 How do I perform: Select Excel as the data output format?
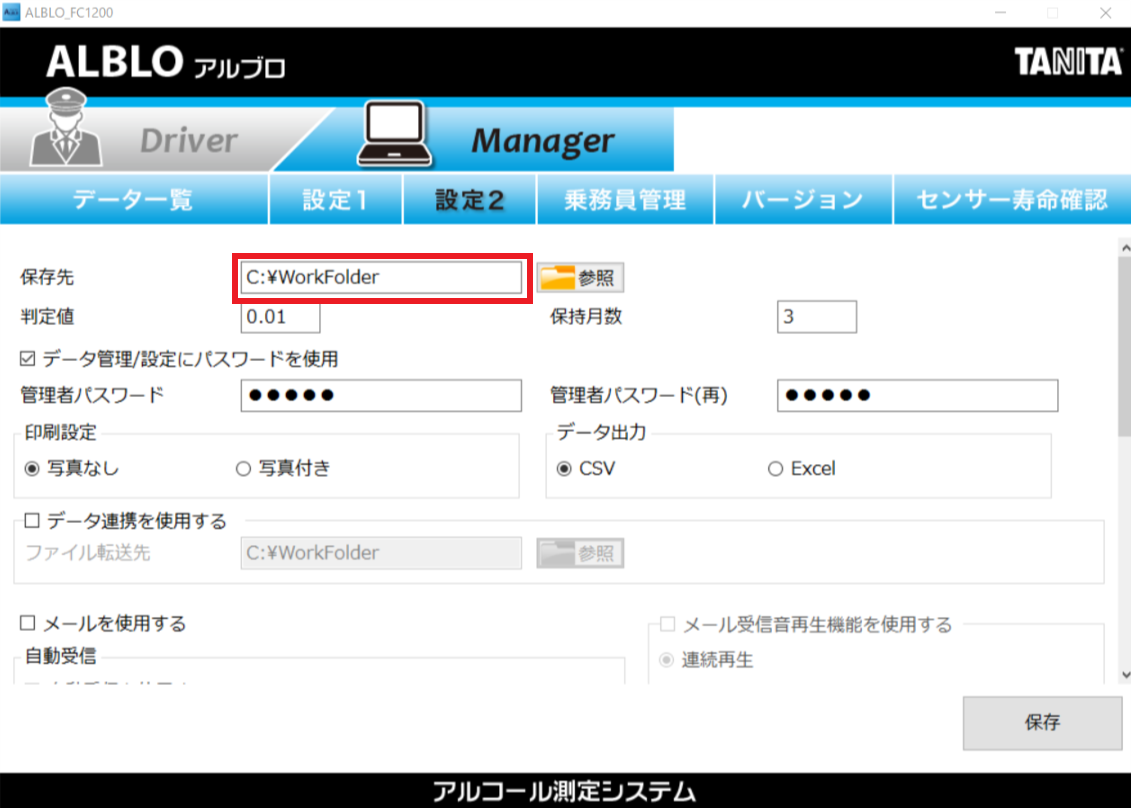tap(775, 468)
